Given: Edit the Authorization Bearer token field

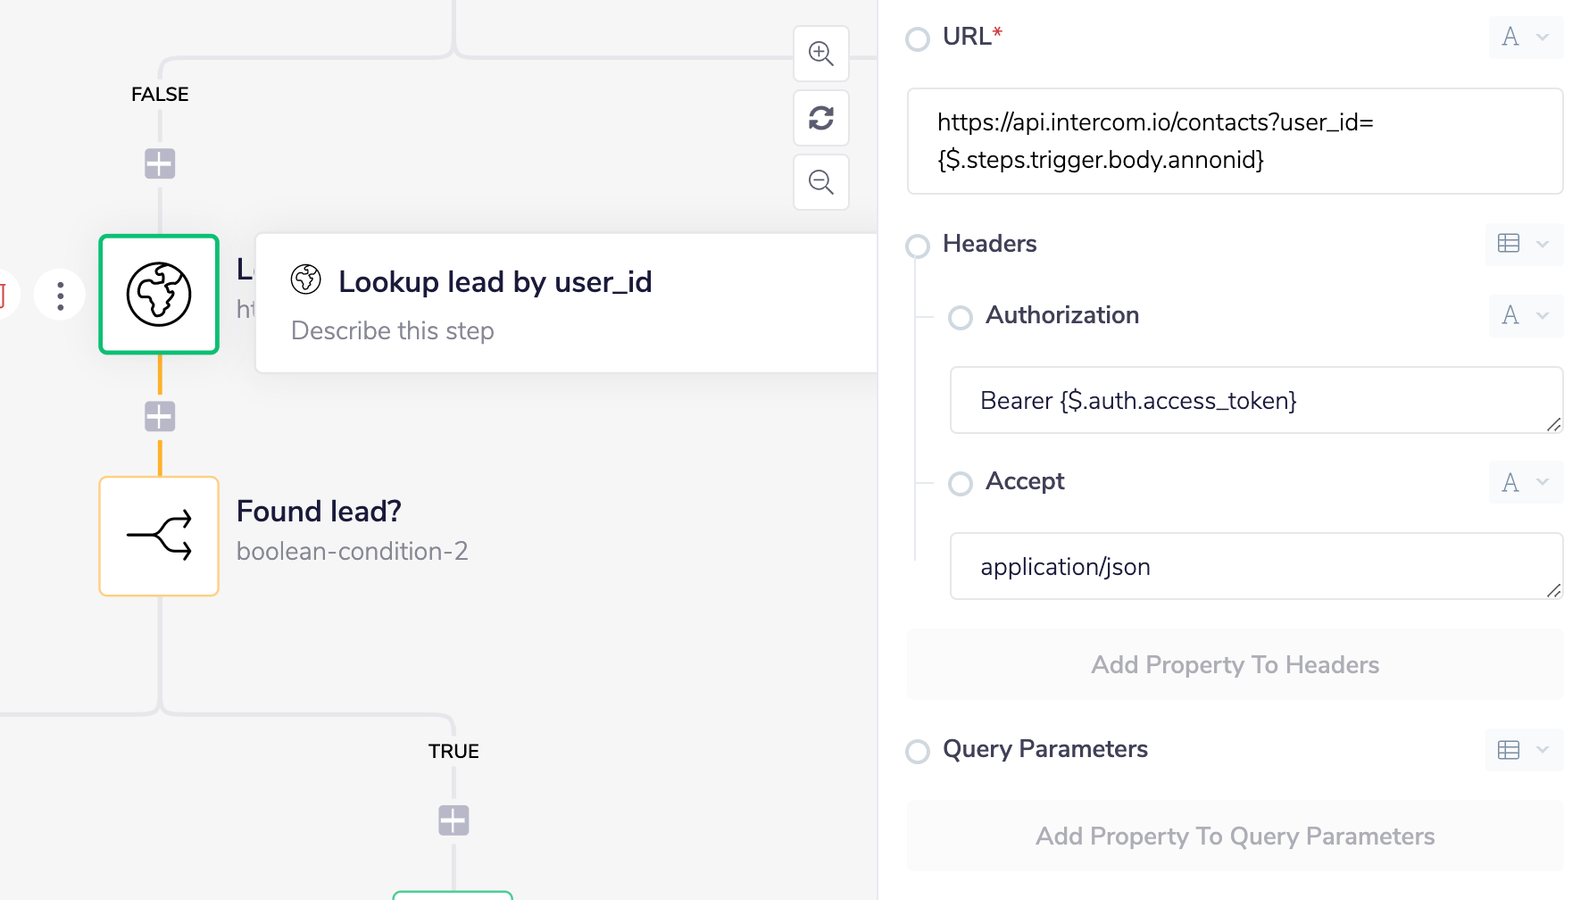Looking at the screenshot, I should point(1255,401).
